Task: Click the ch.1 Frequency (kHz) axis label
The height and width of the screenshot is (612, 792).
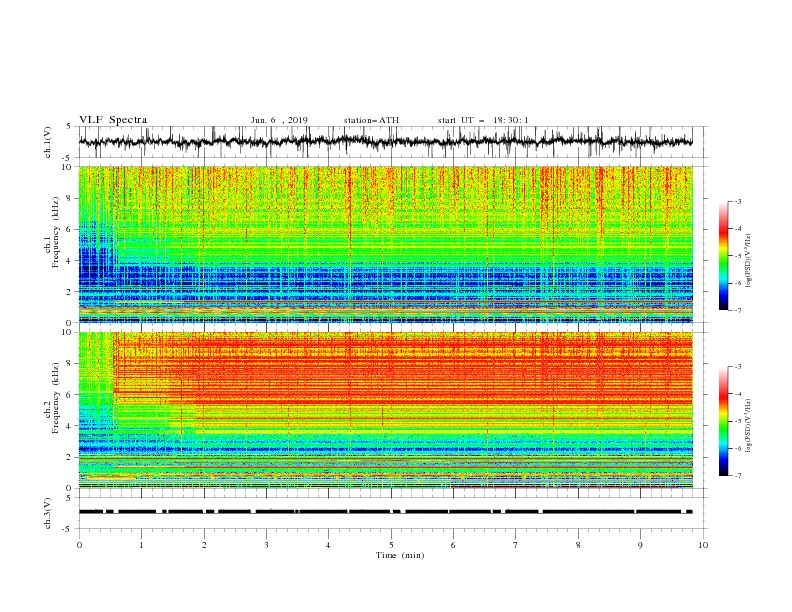Action: point(52,232)
